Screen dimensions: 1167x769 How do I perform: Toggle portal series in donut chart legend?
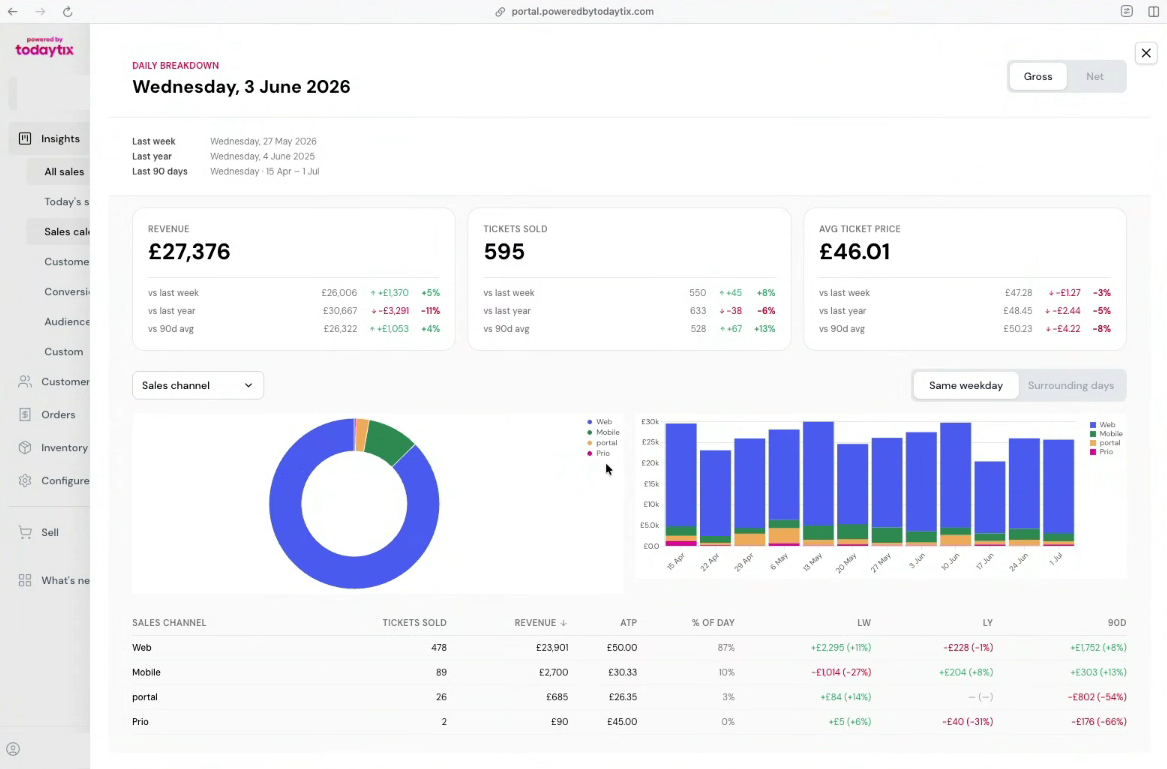(602, 443)
